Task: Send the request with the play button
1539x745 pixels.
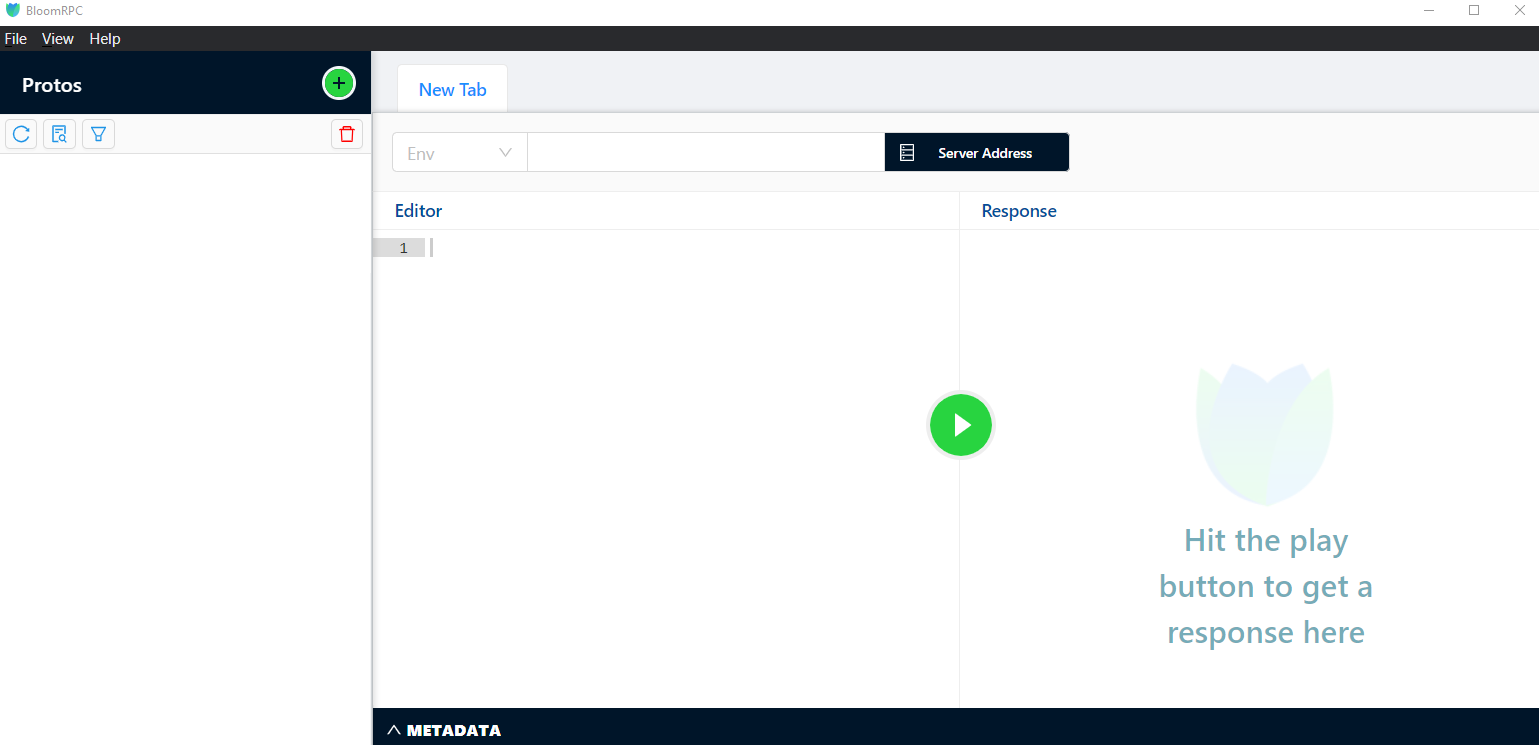Action: 960,424
